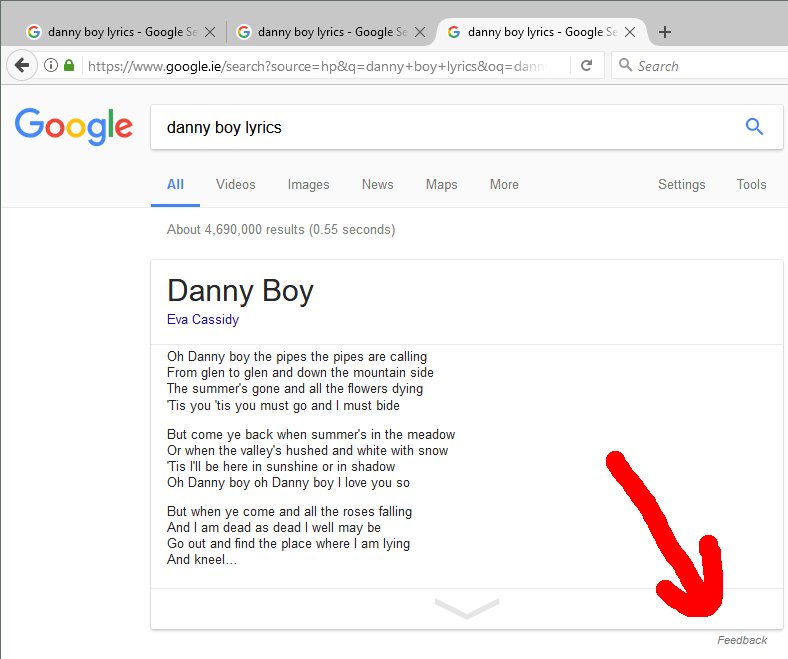Open search Tools options
Viewport: 788px width, 659px height.
(751, 184)
